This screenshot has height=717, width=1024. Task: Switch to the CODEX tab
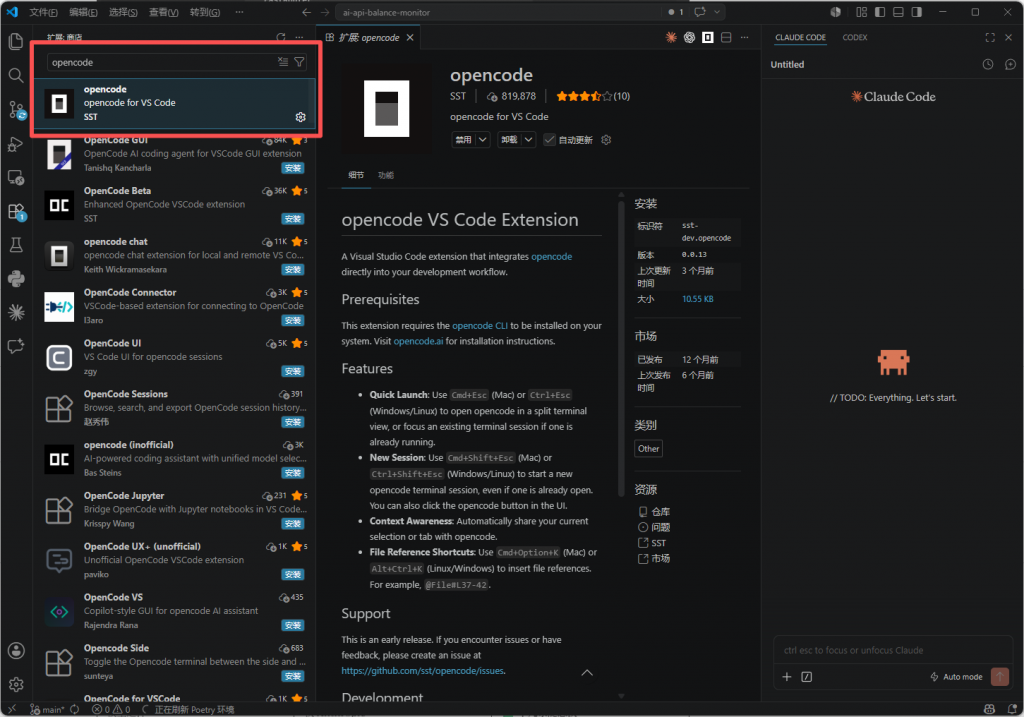pyautogui.click(x=854, y=38)
